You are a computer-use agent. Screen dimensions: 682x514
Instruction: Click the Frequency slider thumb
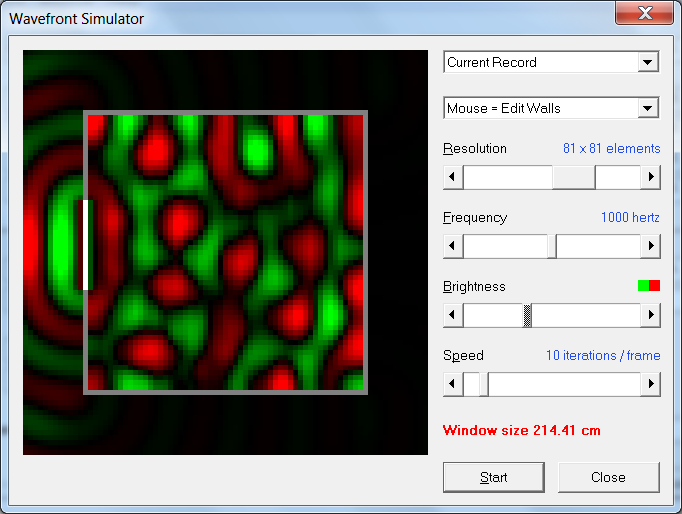(x=552, y=246)
